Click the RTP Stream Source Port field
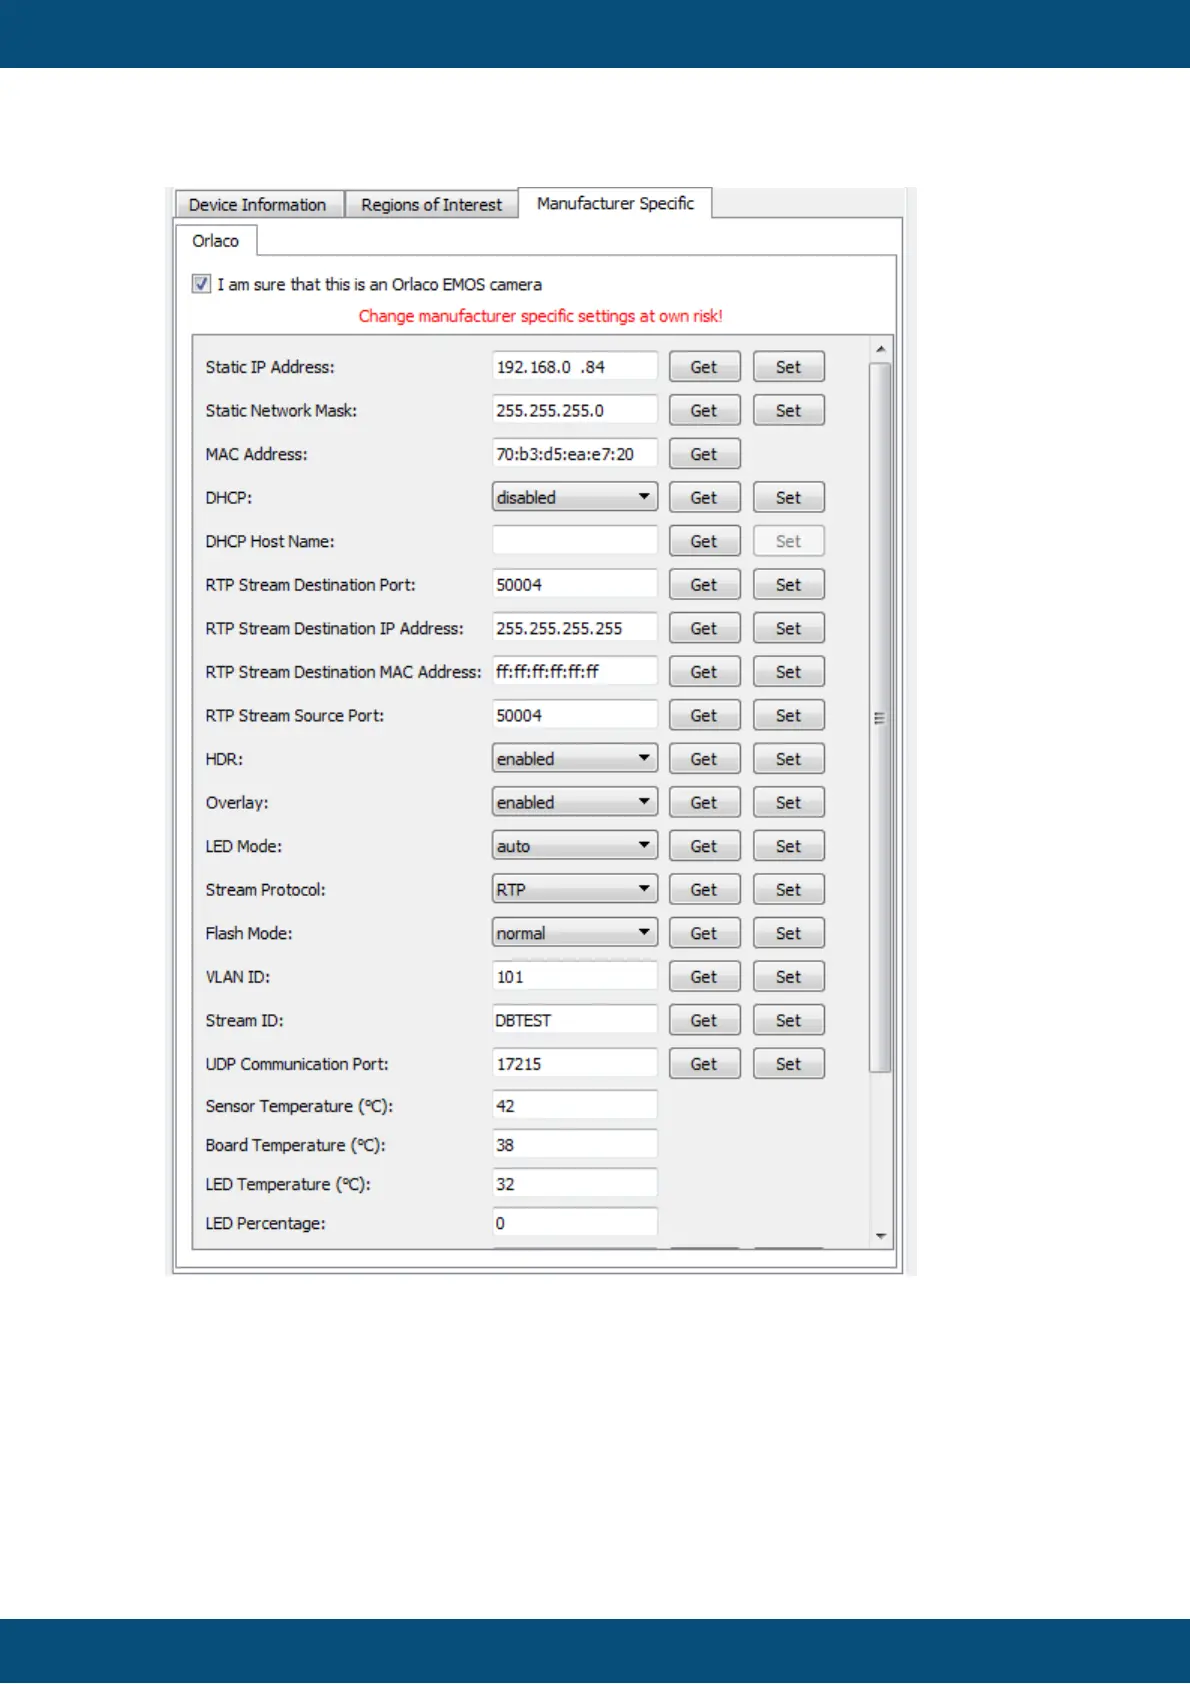Viewport: 1190px width, 1684px height. [x=575, y=715]
